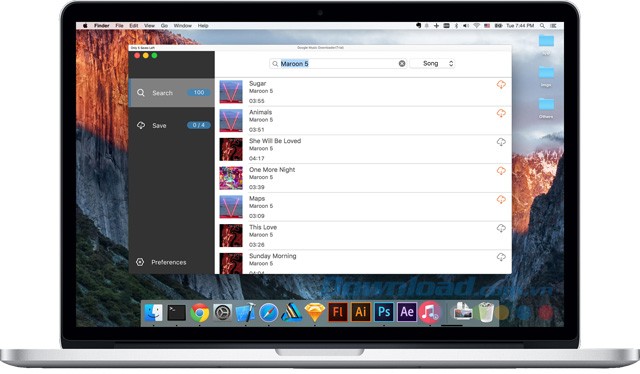Viewport: 640px width, 374px height.
Task: Download This Love with its cloud icon
Action: [x=501, y=228]
